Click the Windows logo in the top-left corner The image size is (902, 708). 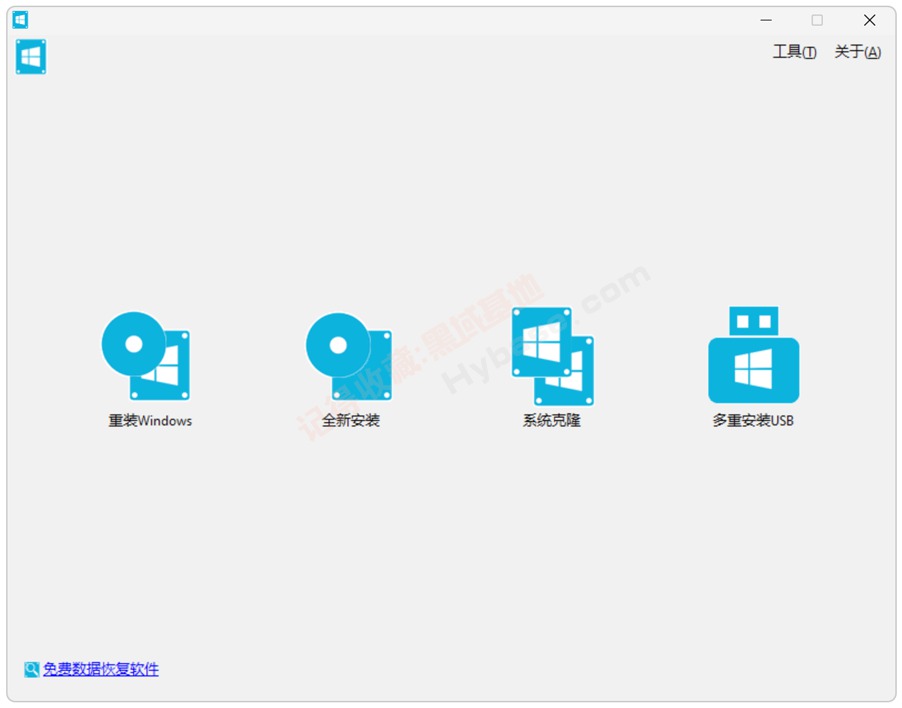click(x=30, y=57)
